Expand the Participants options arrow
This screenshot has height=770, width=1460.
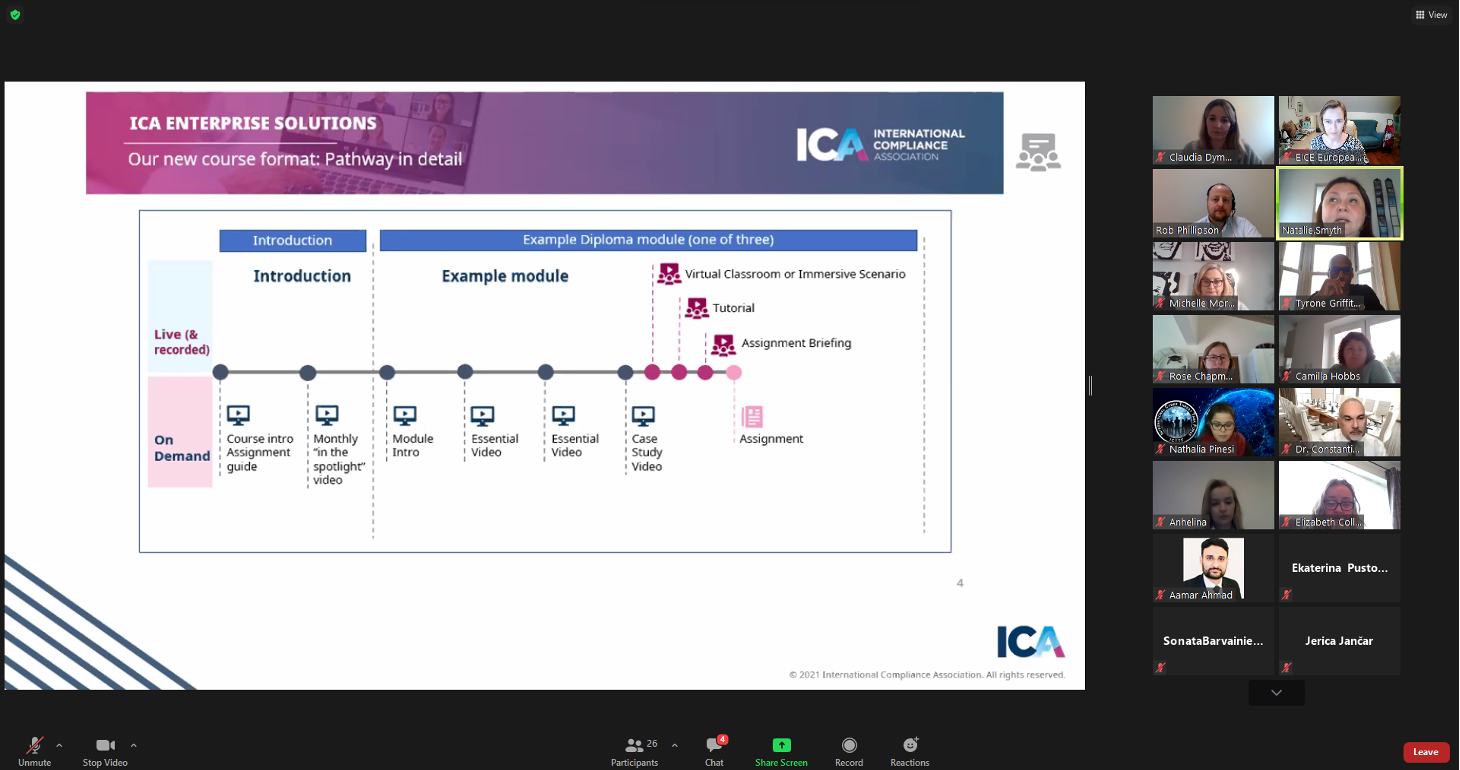[674, 744]
